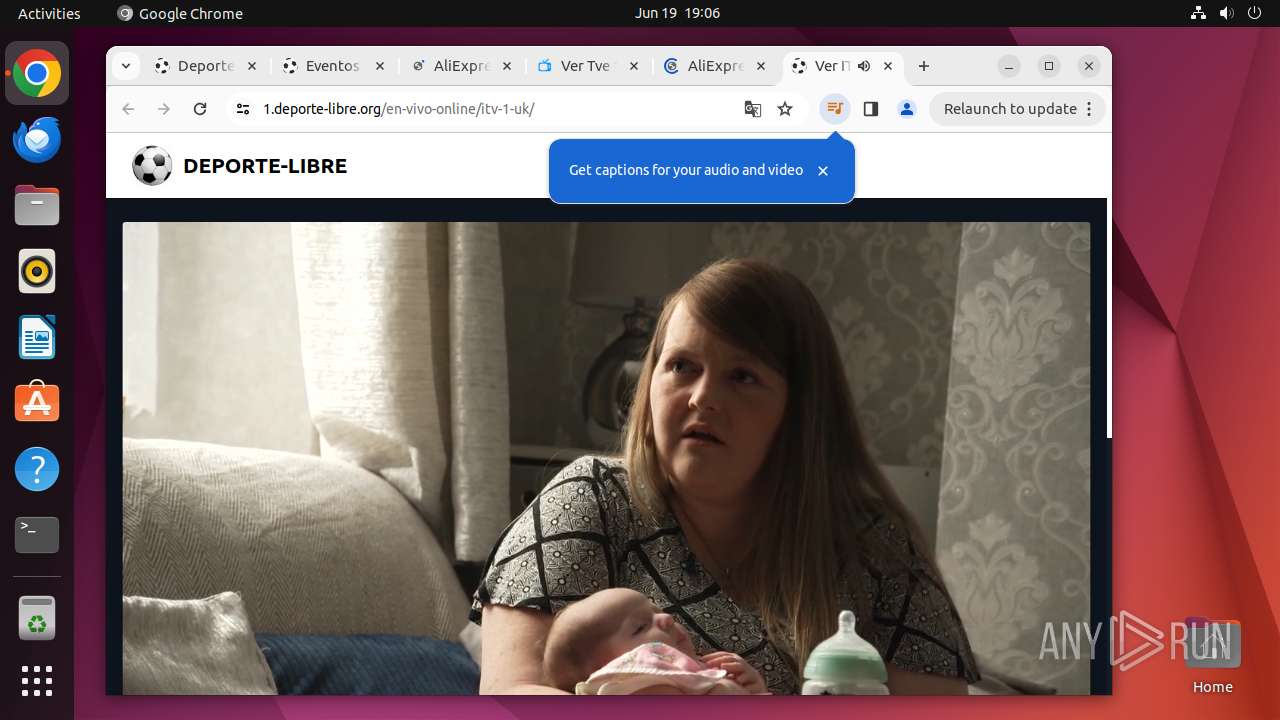This screenshot has width=1280, height=720.
Task: Launch Rhythmbox music player
Action: tap(37, 271)
